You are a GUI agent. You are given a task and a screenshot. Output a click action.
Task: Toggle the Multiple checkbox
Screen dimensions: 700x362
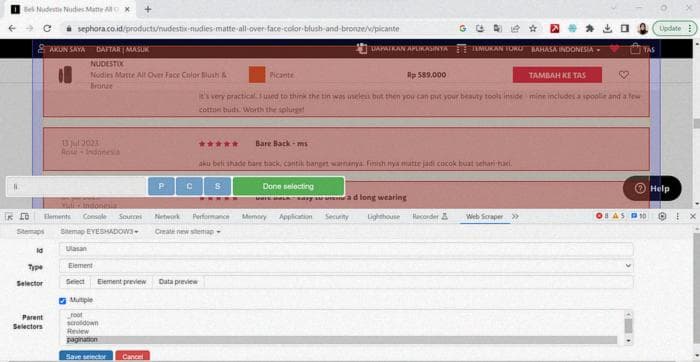tap(62, 301)
